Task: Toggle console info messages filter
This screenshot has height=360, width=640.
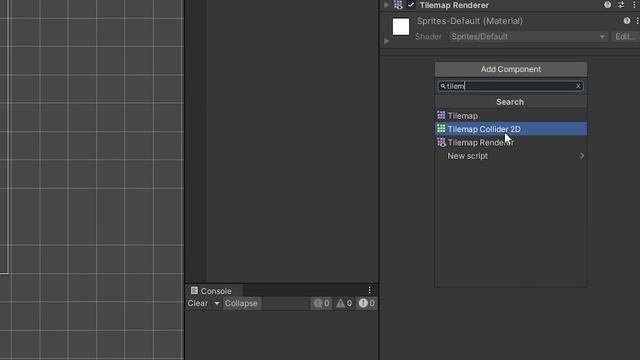Action: 321,303
